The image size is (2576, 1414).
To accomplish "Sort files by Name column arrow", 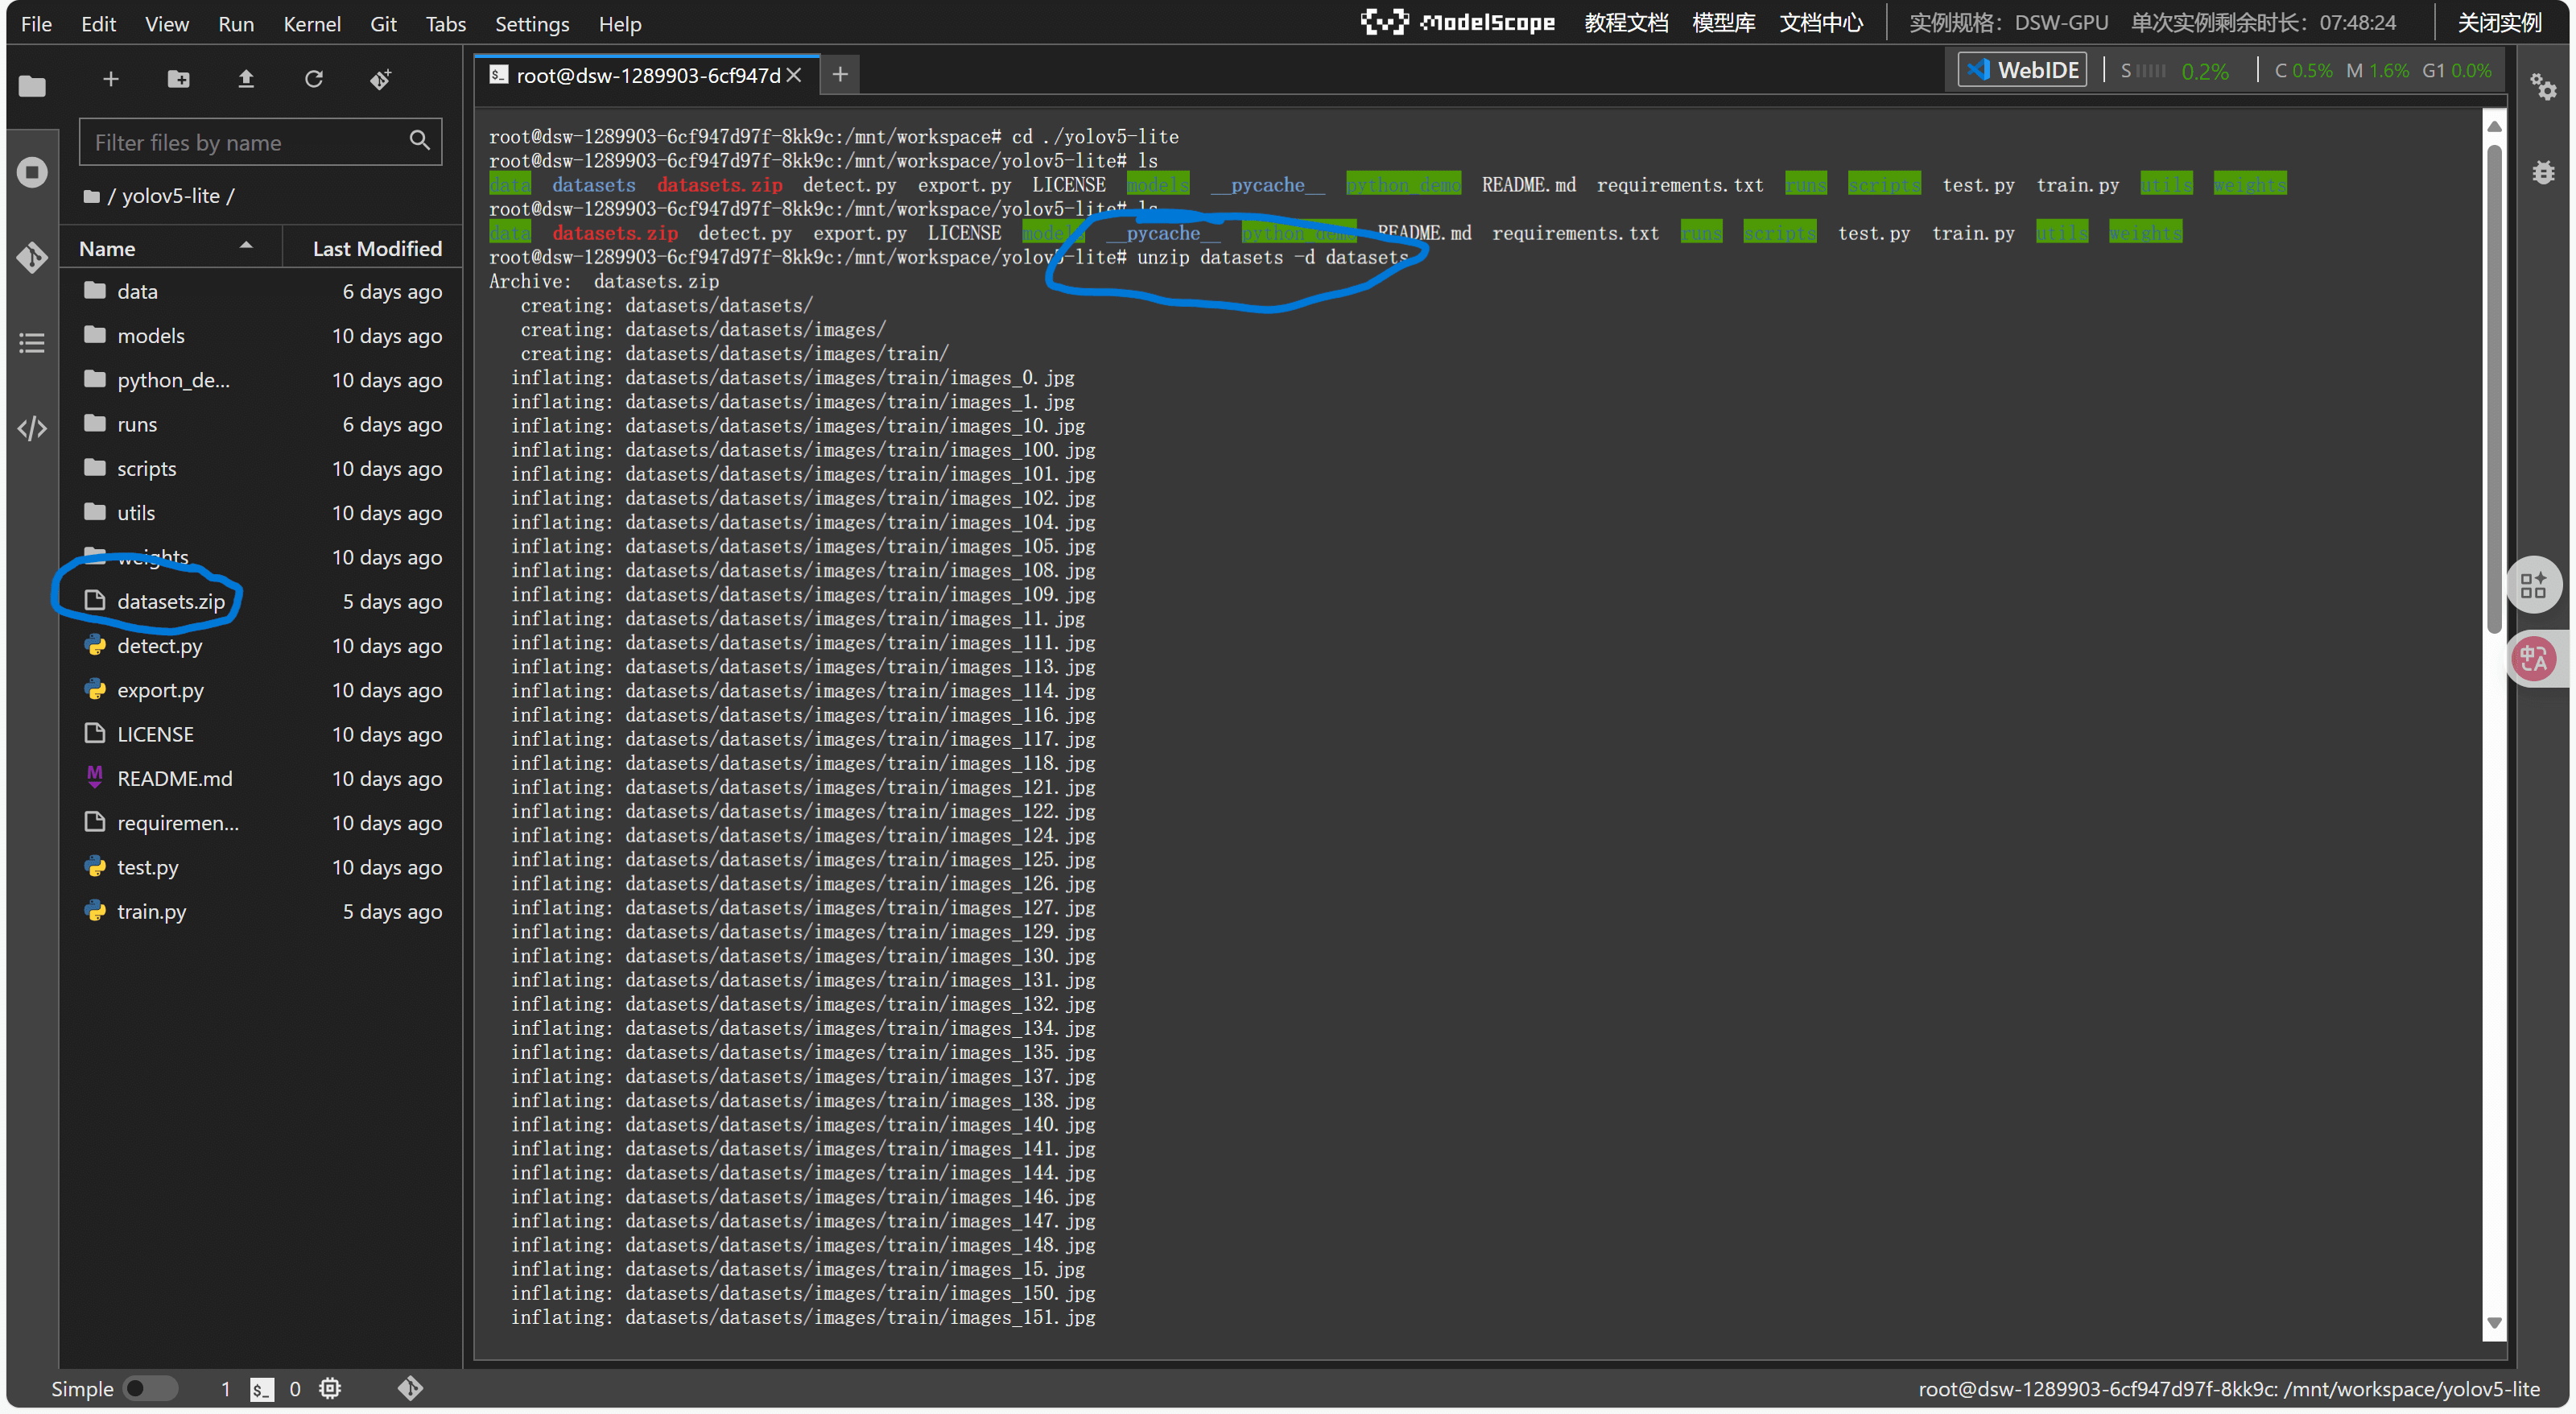I will click(x=246, y=247).
